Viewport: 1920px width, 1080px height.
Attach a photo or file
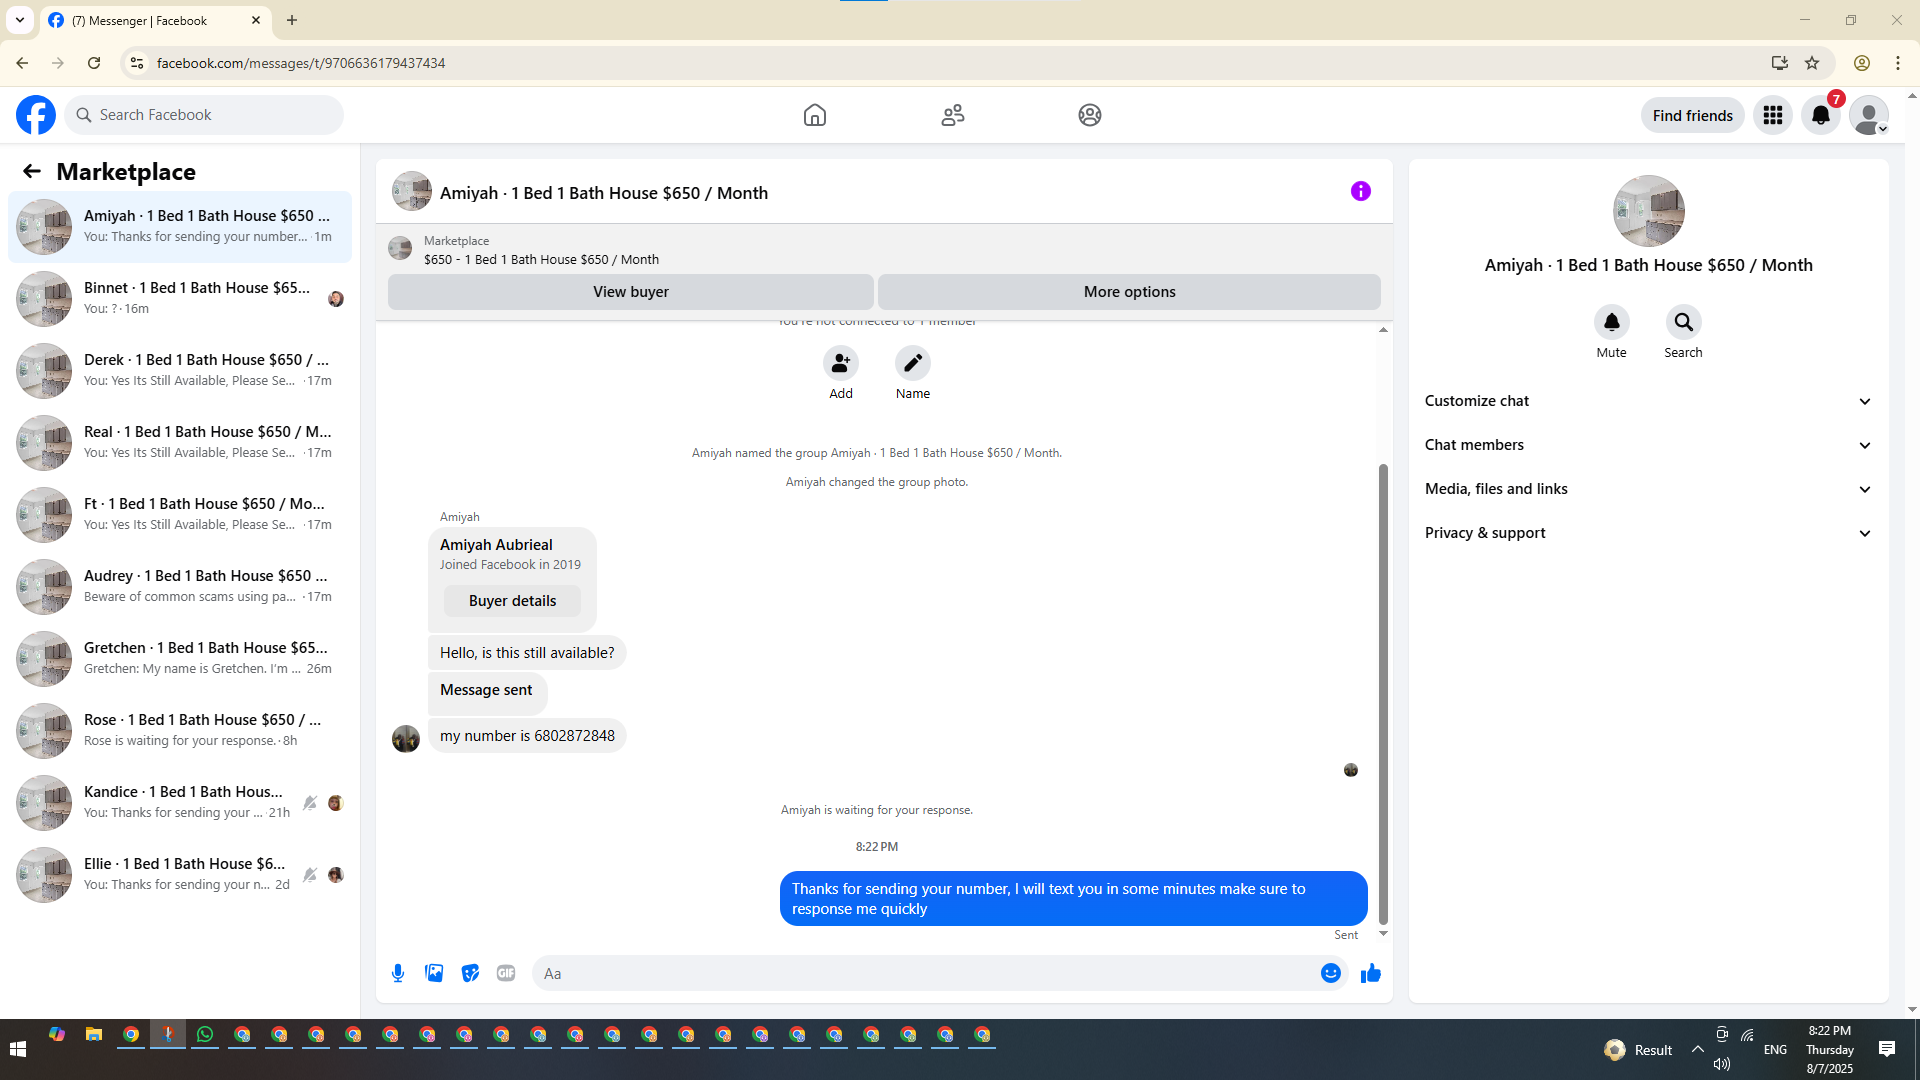[x=434, y=973]
